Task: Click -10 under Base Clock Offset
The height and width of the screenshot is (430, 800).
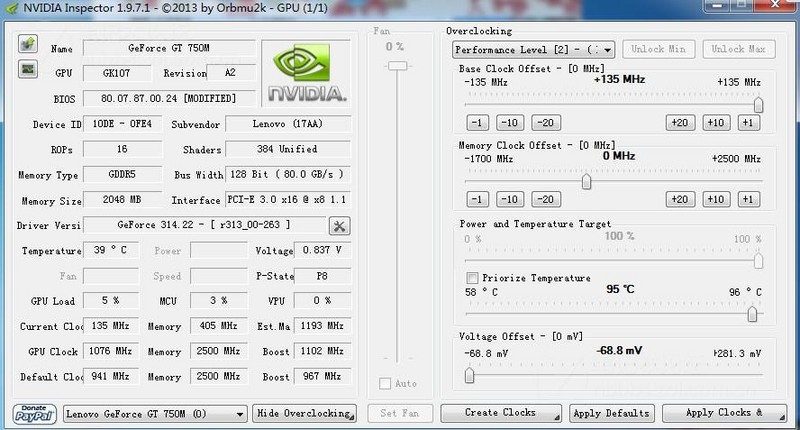Action: [x=510, y=123]
